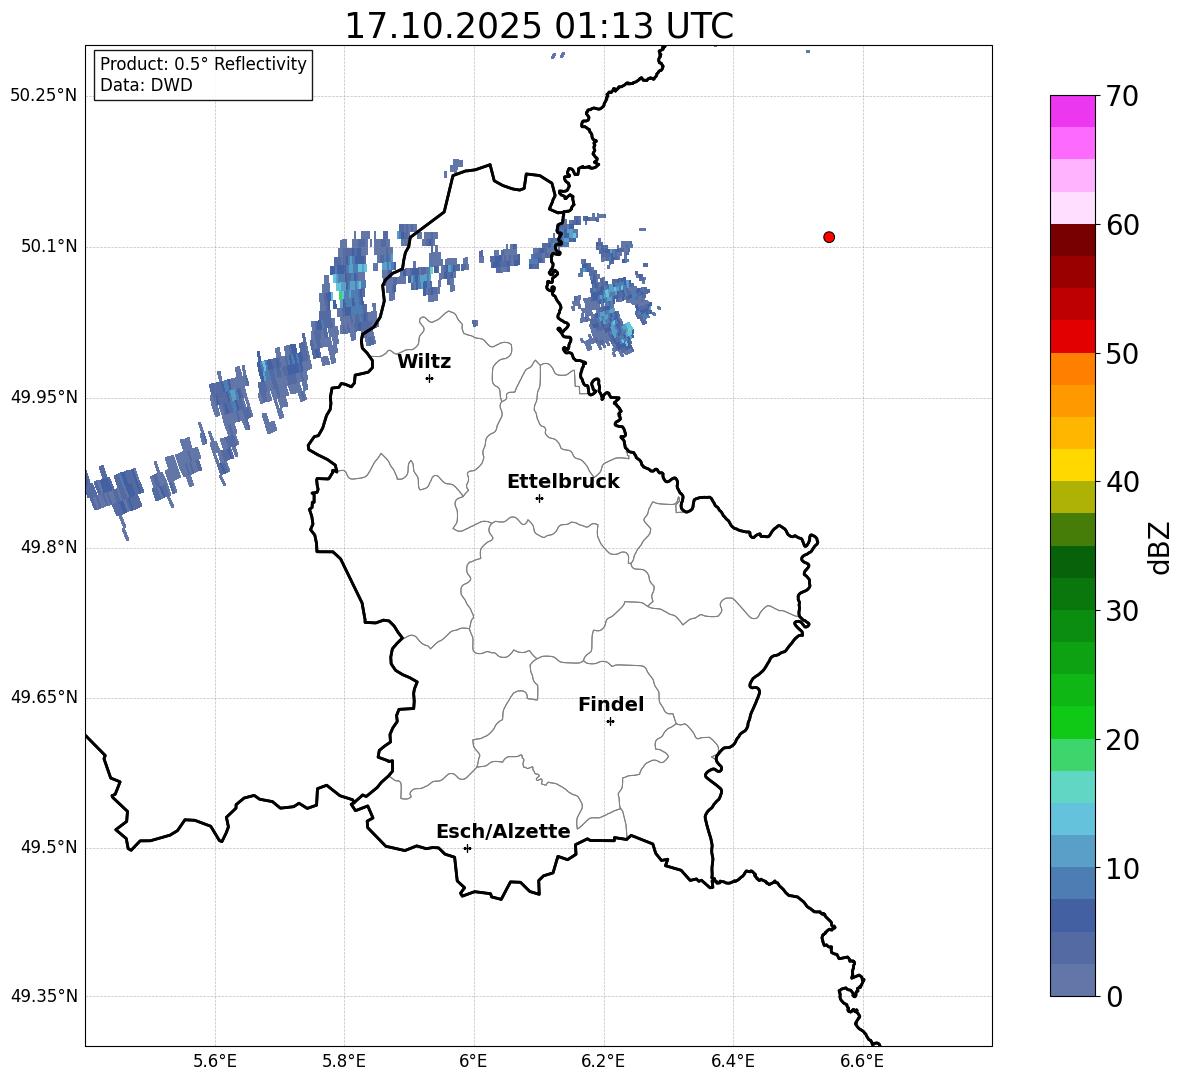Click the 6.6°E longitude label

[862, 1061]
